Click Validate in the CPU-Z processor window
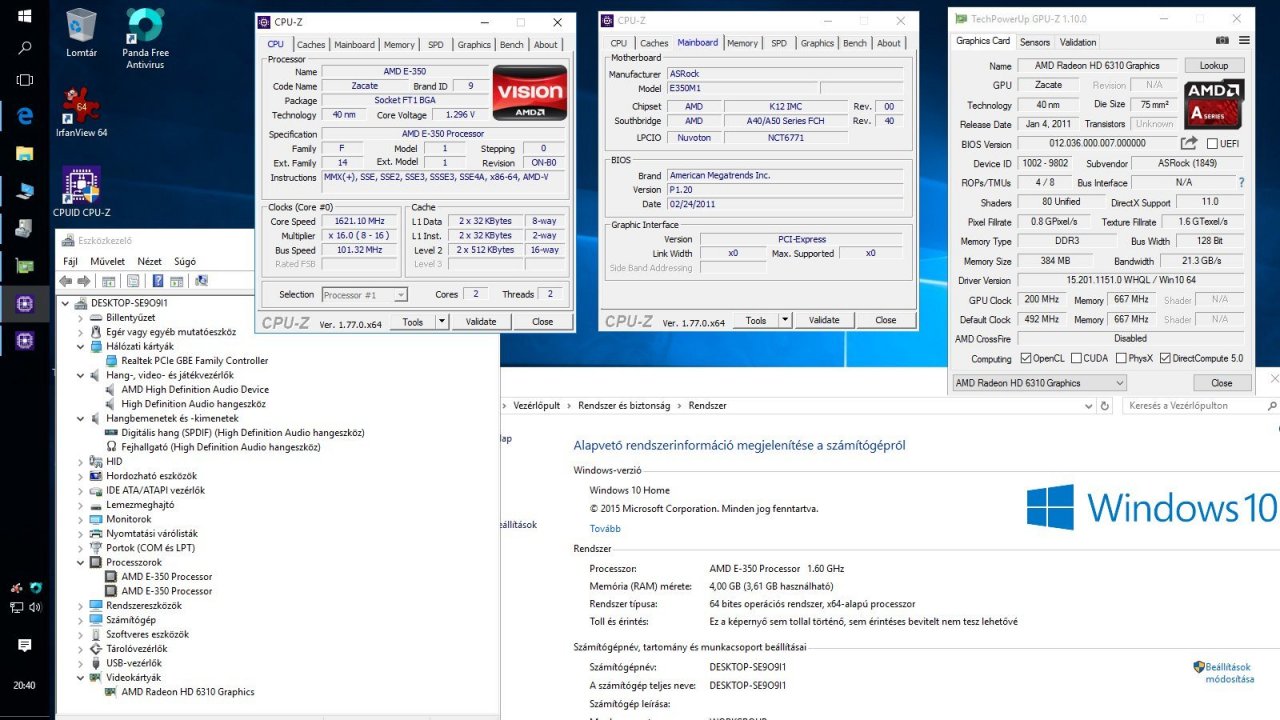Screen dimensions: 1280x720 coord(481,322)
